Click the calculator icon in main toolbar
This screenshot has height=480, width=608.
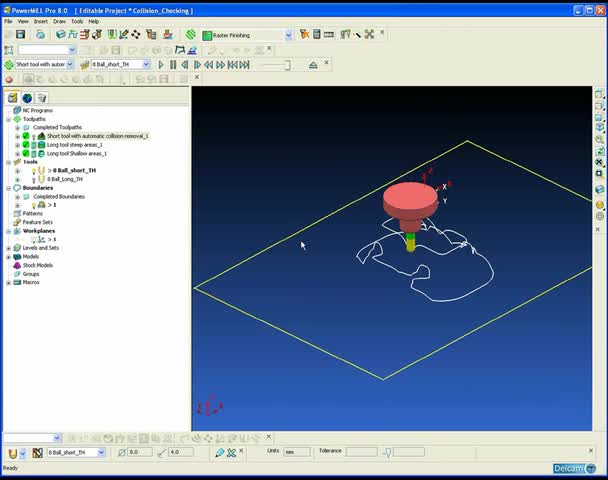[x=316, y=35]
